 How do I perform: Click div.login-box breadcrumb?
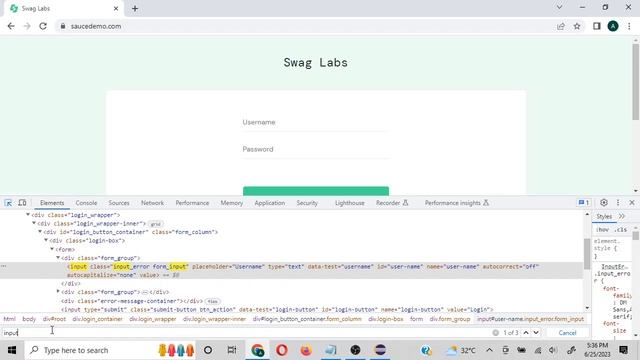click(x=386, y=319)
